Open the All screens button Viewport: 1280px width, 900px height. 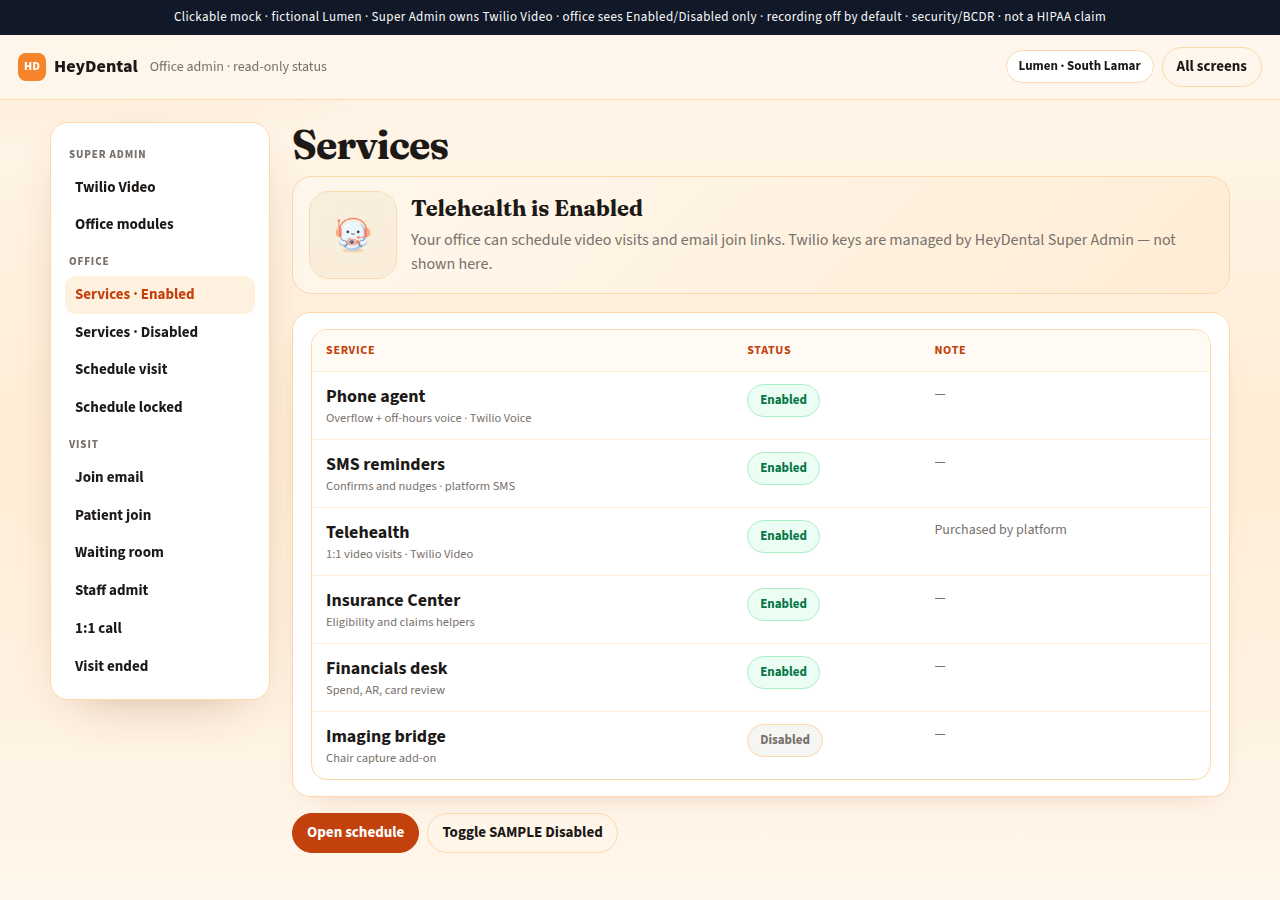coord(1212,66)
